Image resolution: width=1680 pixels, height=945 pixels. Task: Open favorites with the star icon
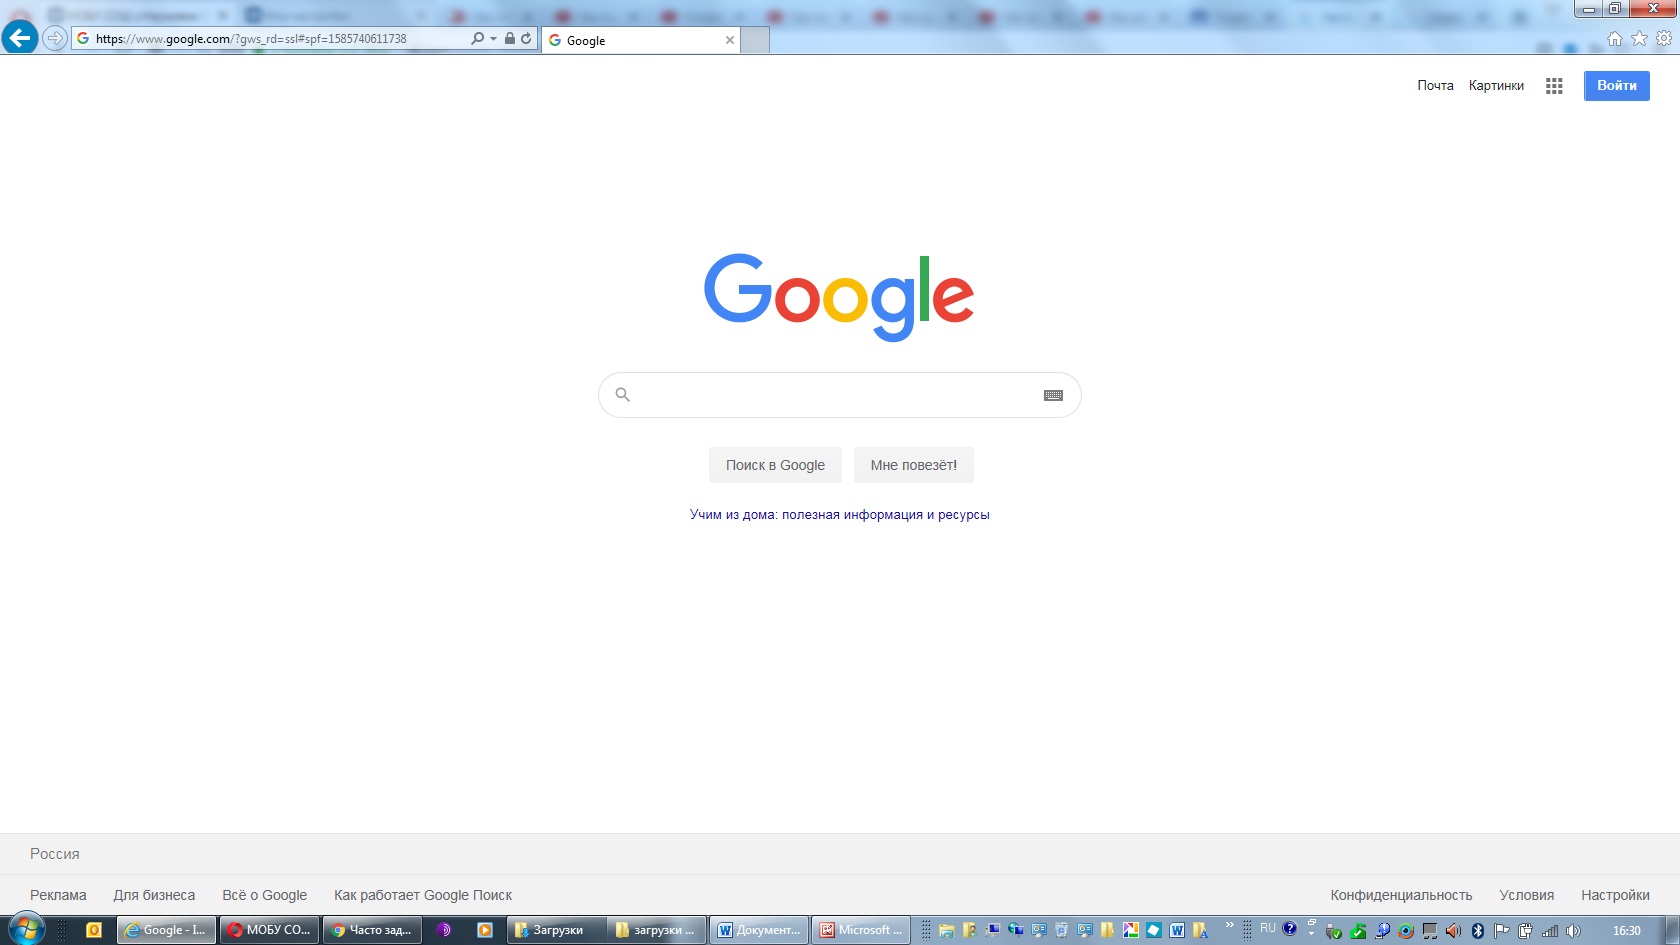[1639, 38]
